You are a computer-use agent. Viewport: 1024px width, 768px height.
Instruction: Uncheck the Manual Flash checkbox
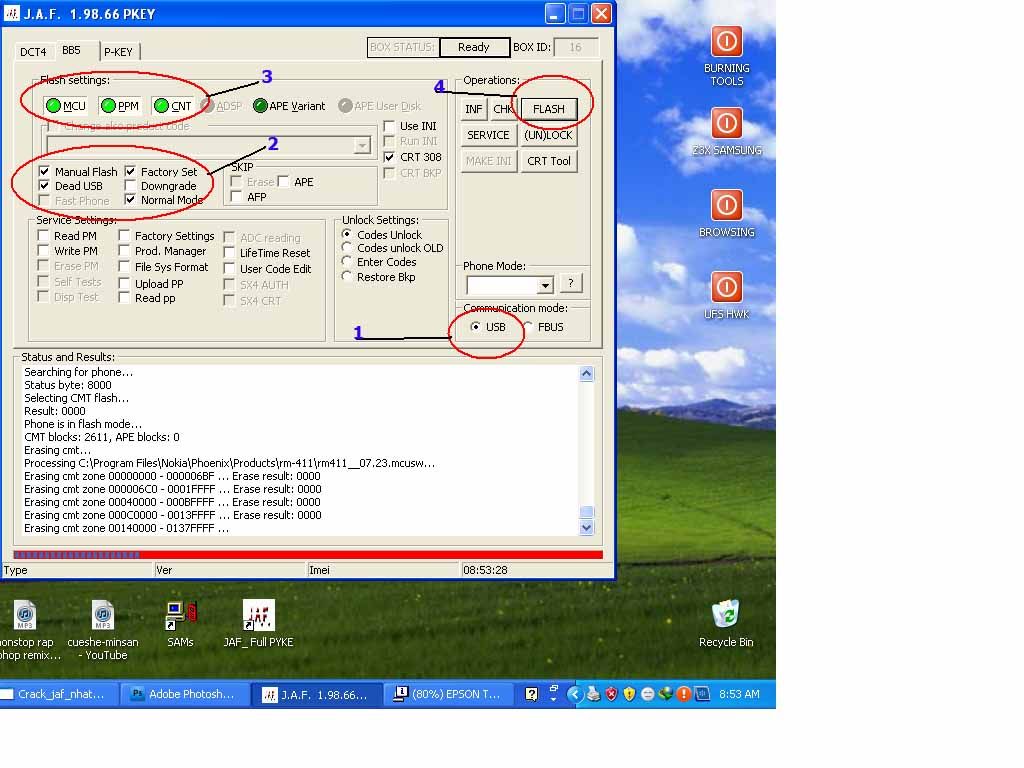44,172
